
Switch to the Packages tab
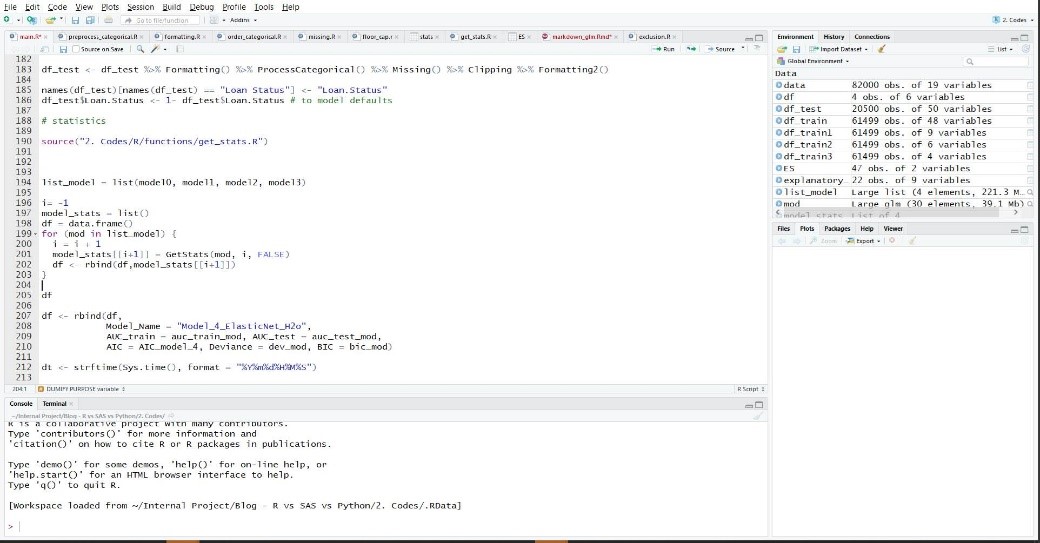837,229
